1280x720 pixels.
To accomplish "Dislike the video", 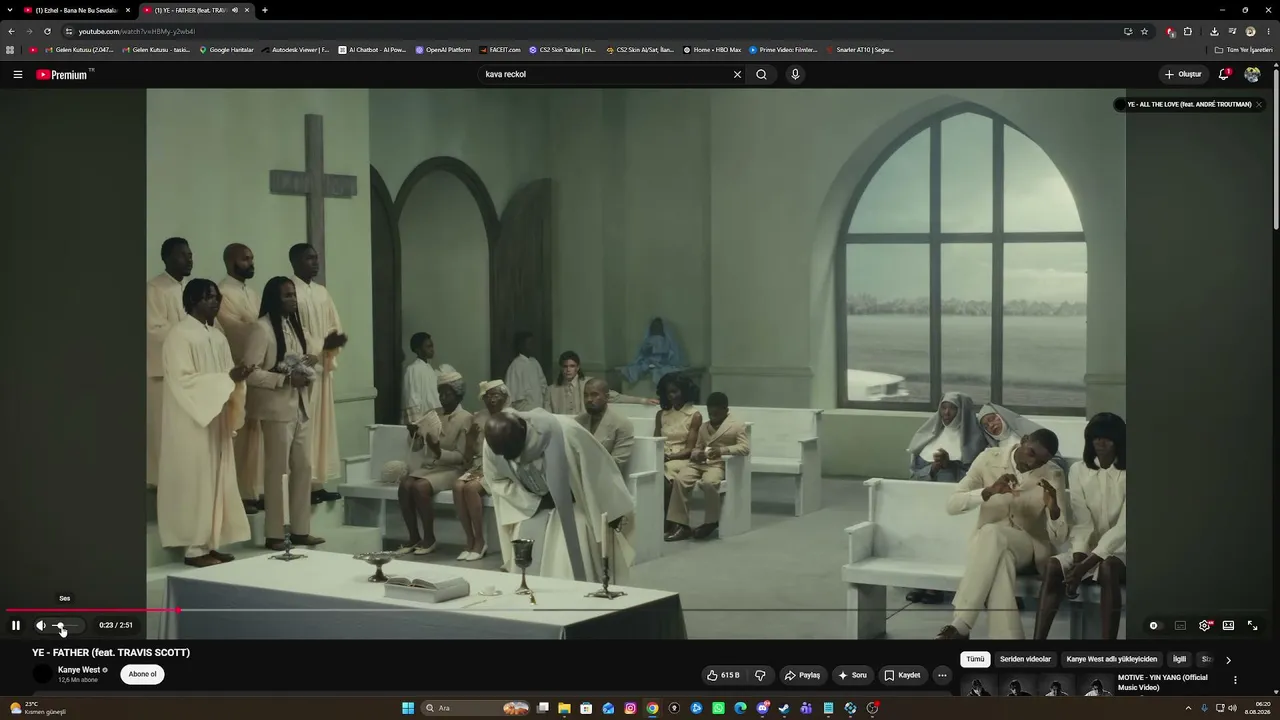I will pyautogui.click(x=760, y=675).
